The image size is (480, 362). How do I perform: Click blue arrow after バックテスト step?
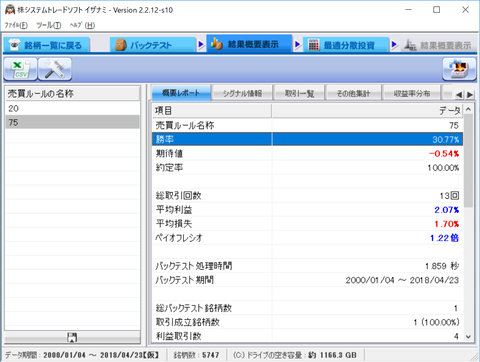coord(201,45)
